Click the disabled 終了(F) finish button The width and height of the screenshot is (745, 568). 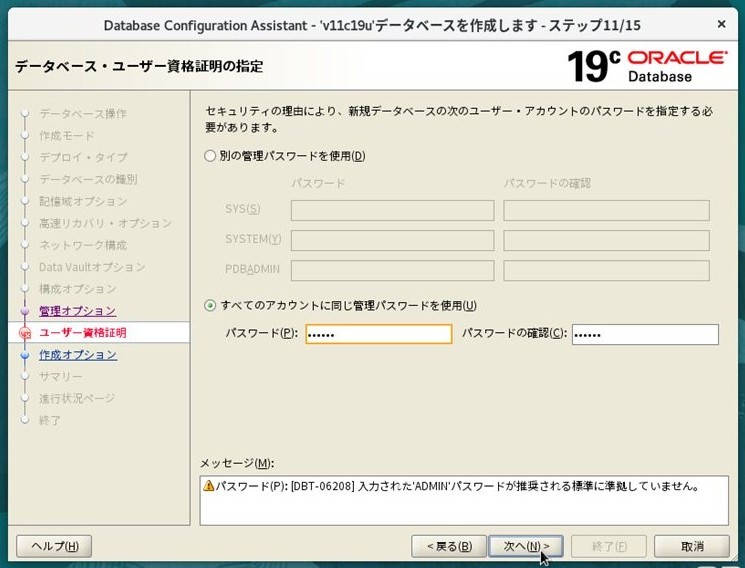click(609, 546)
